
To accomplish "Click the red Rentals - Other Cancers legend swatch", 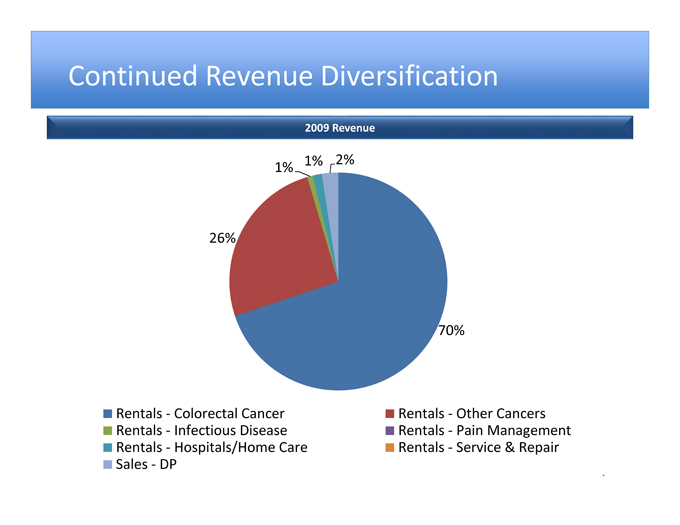I will [390, 414].
